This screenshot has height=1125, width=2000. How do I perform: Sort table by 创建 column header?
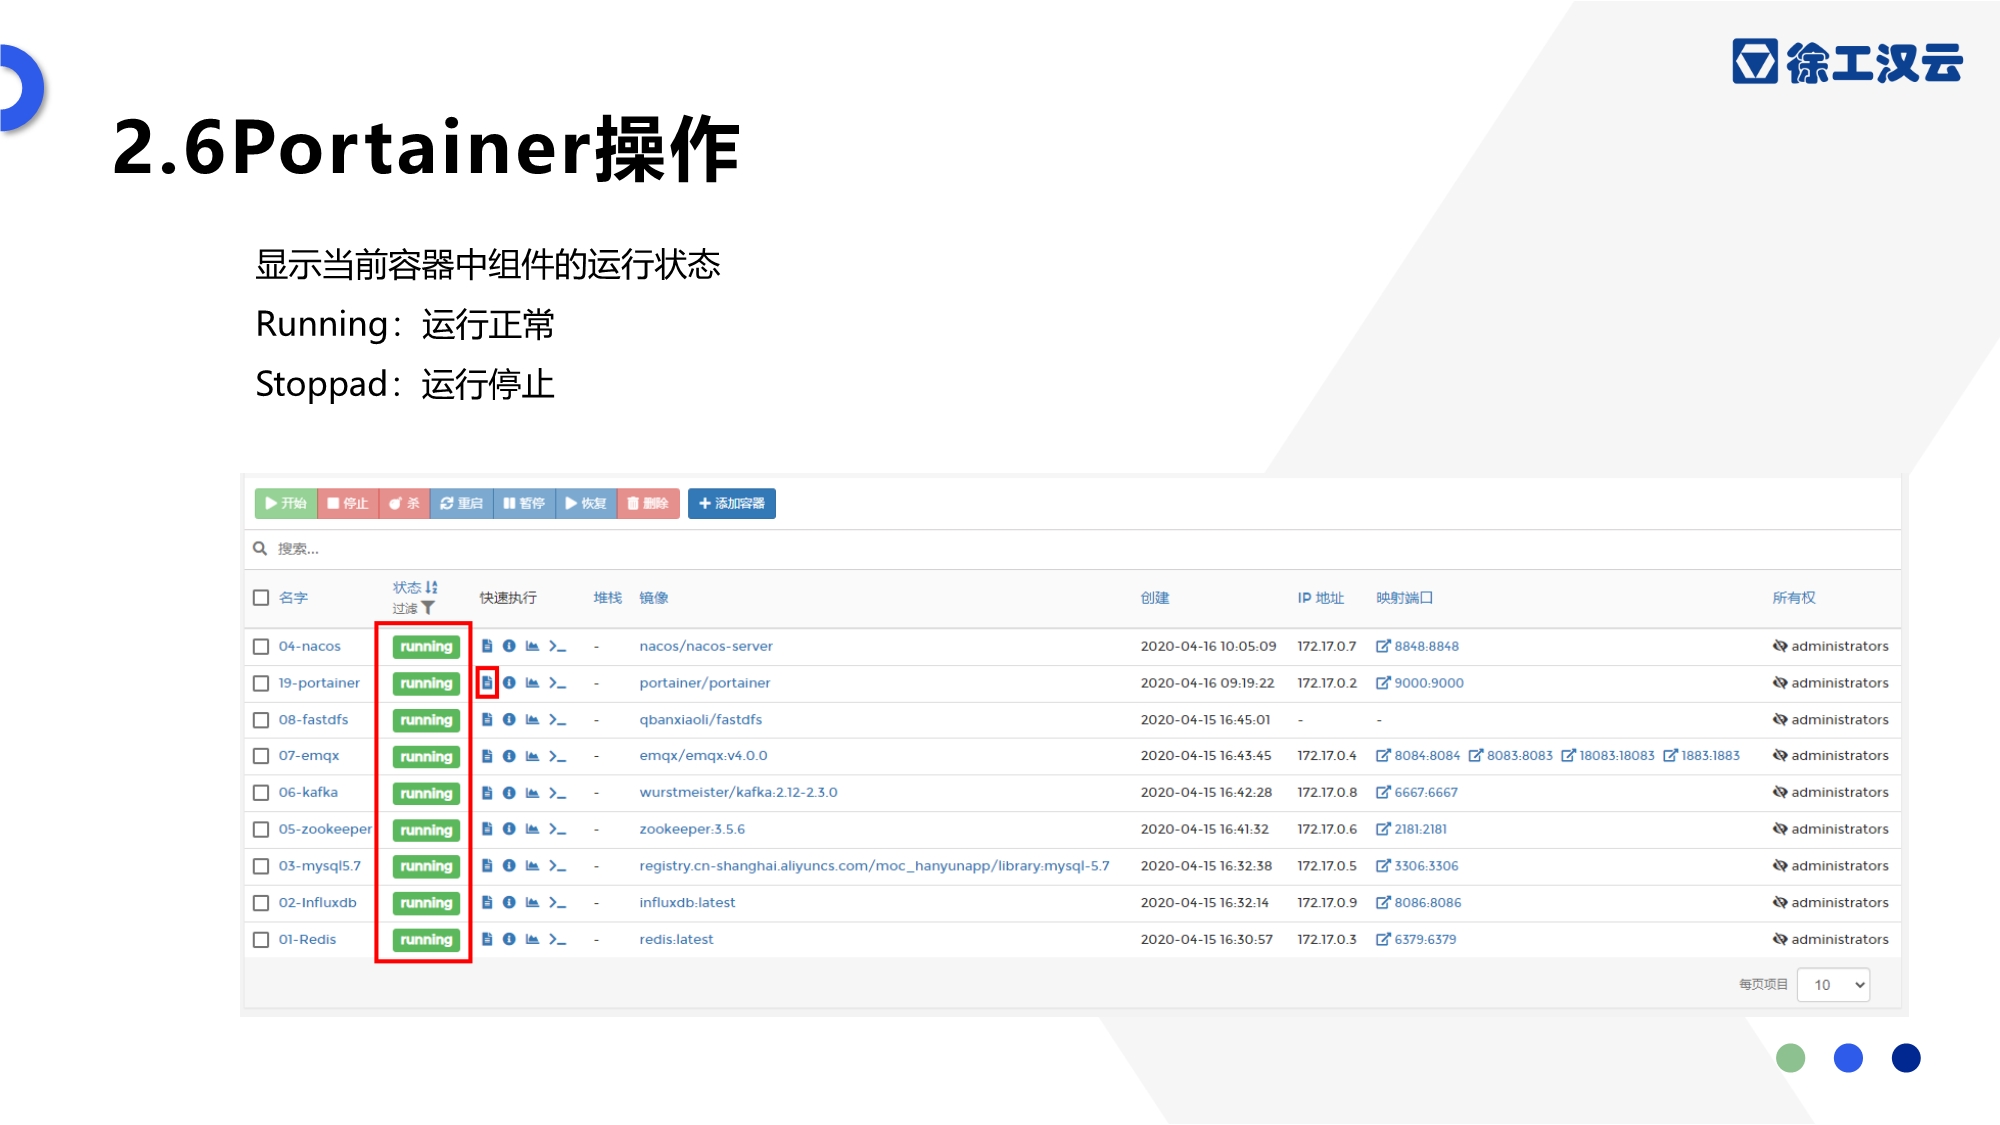pyautogui.click(x=1155, y=598)
